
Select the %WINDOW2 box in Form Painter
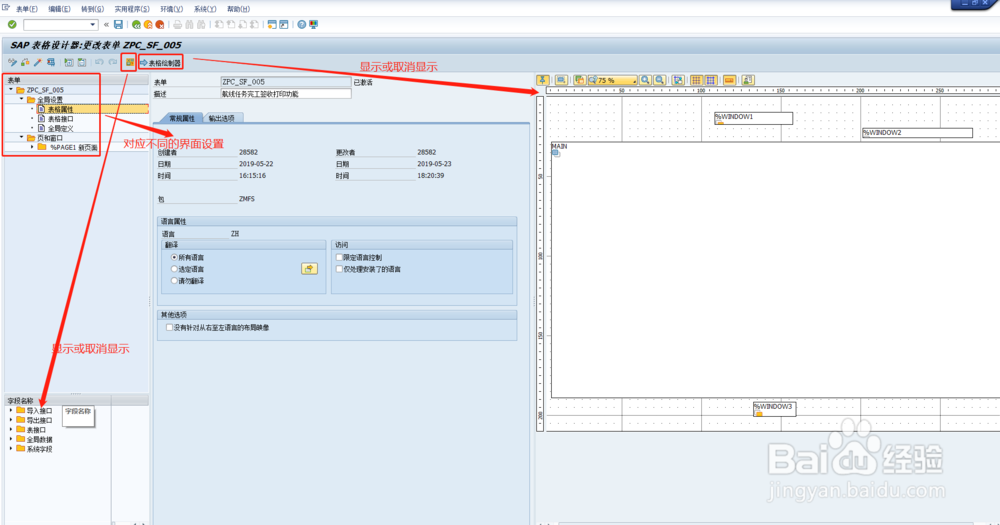click(917, 133)
